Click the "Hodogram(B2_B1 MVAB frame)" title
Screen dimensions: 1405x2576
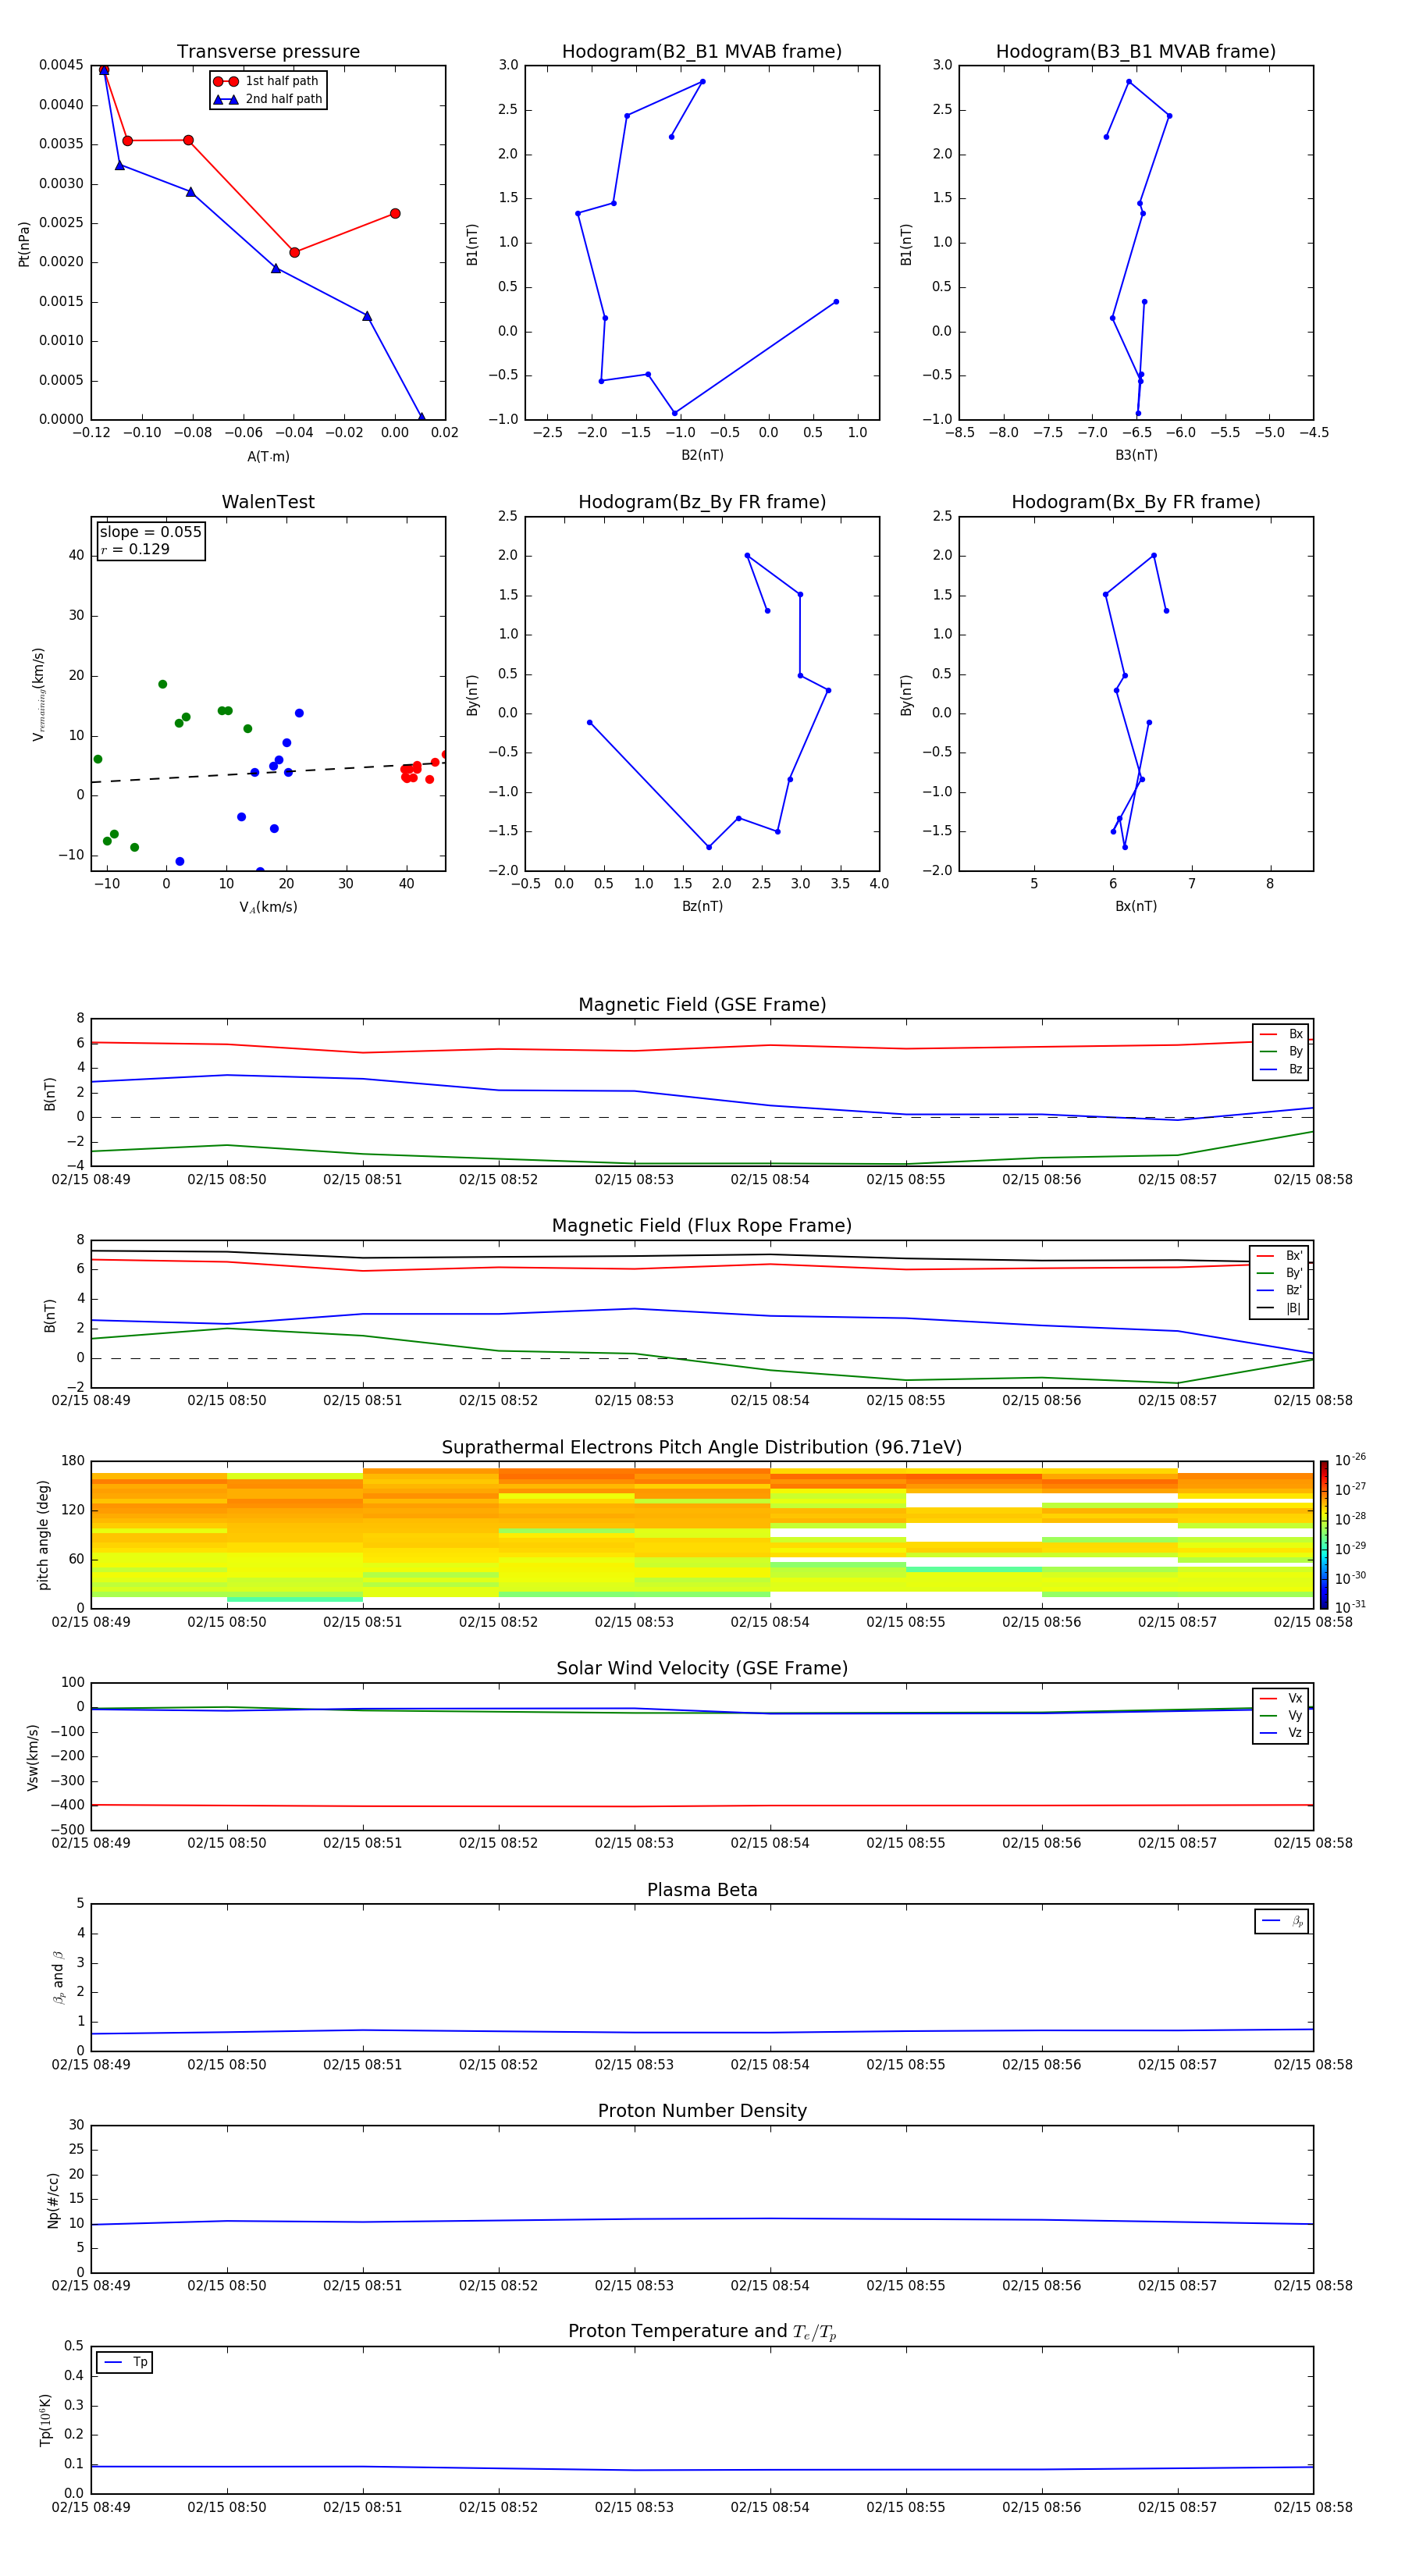pyautogui.click(x=702, y=51)
